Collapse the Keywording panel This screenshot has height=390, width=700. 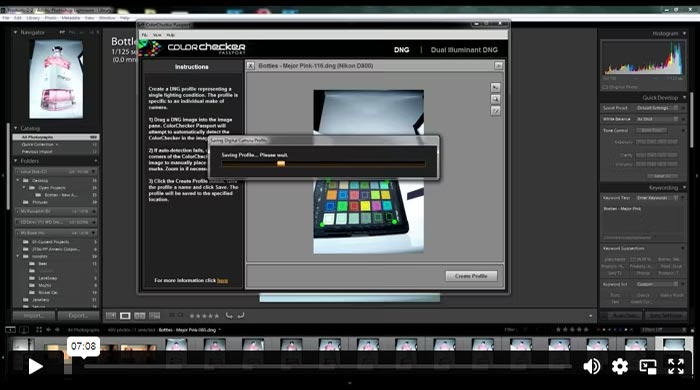pyautogui.click(x=684, y=187)
